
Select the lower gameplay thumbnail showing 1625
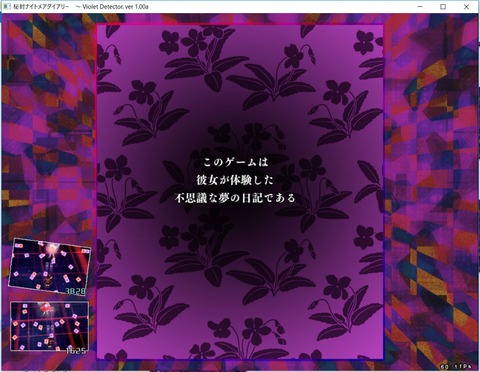(49, 326)
